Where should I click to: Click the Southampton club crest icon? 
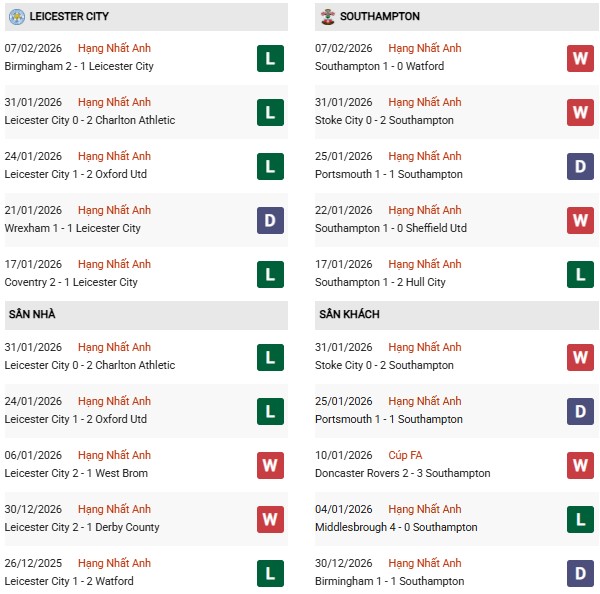tap(327, 16)
